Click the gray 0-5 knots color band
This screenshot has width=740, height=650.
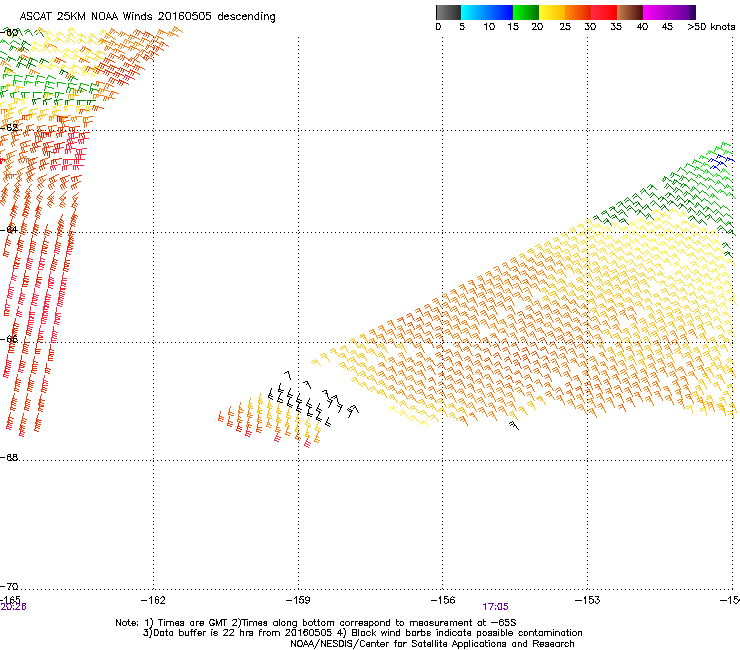(x=448, y=12)
